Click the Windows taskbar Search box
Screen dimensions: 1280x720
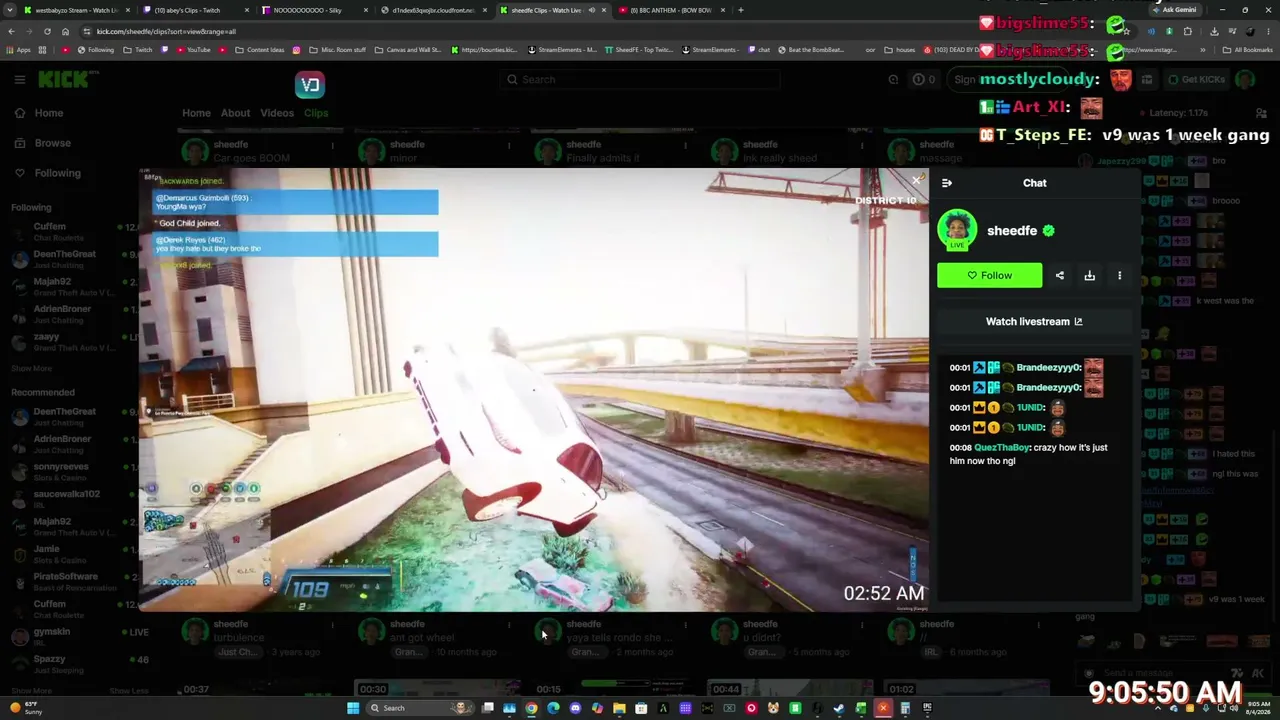[x=420, y=708]
